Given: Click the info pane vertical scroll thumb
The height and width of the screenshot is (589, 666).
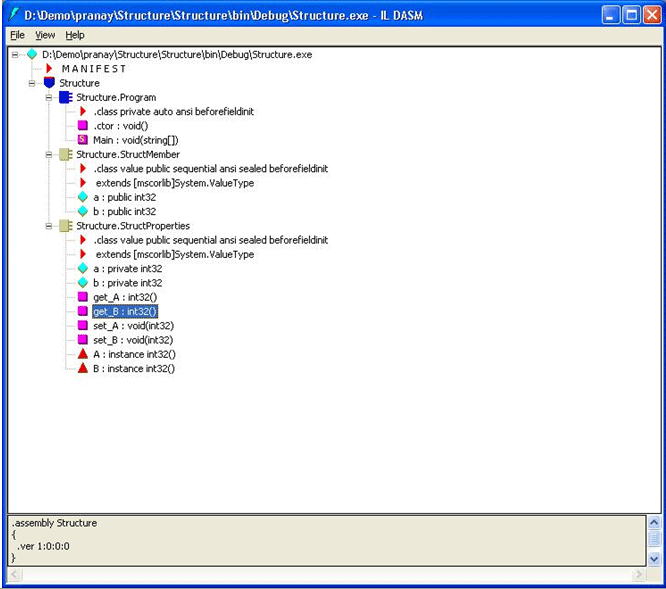Looking at the screenshot, I should point(654,539).
